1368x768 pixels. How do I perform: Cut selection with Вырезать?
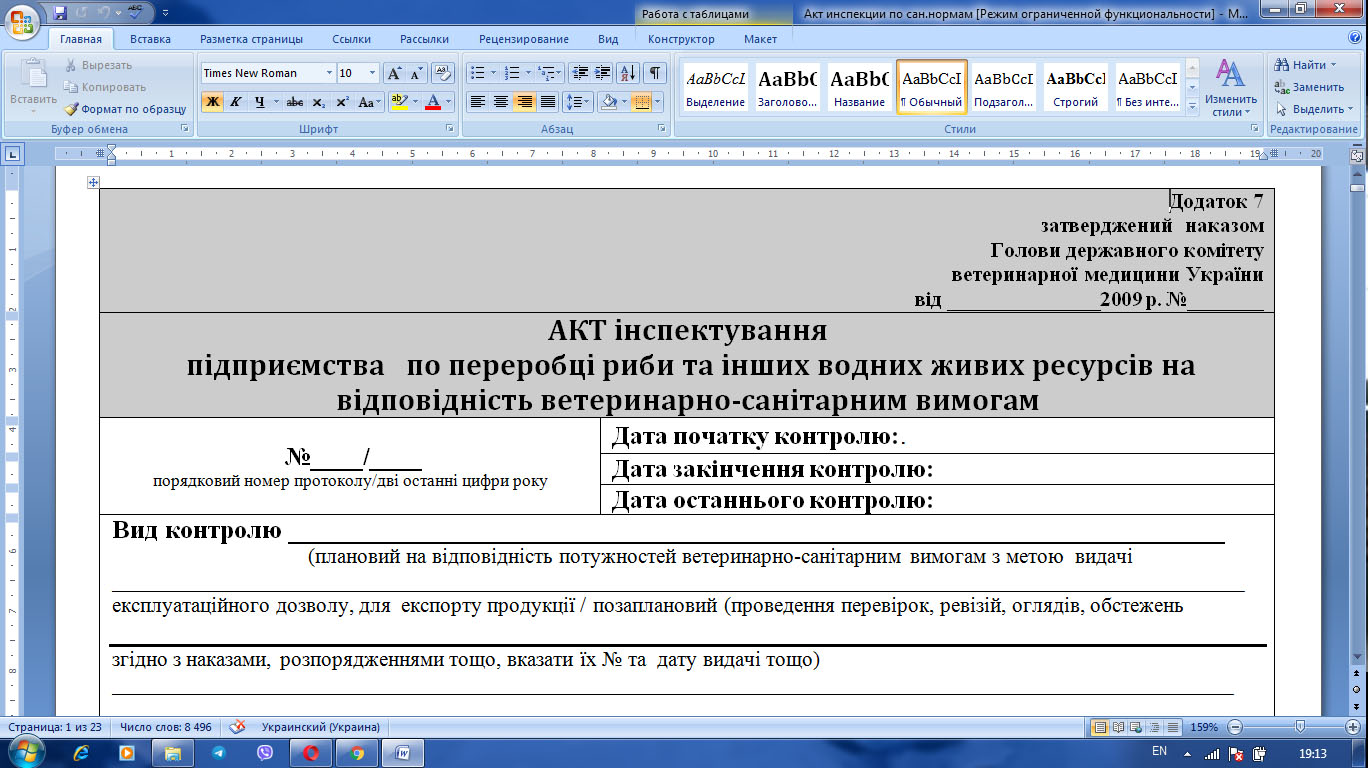coord(98,65)
